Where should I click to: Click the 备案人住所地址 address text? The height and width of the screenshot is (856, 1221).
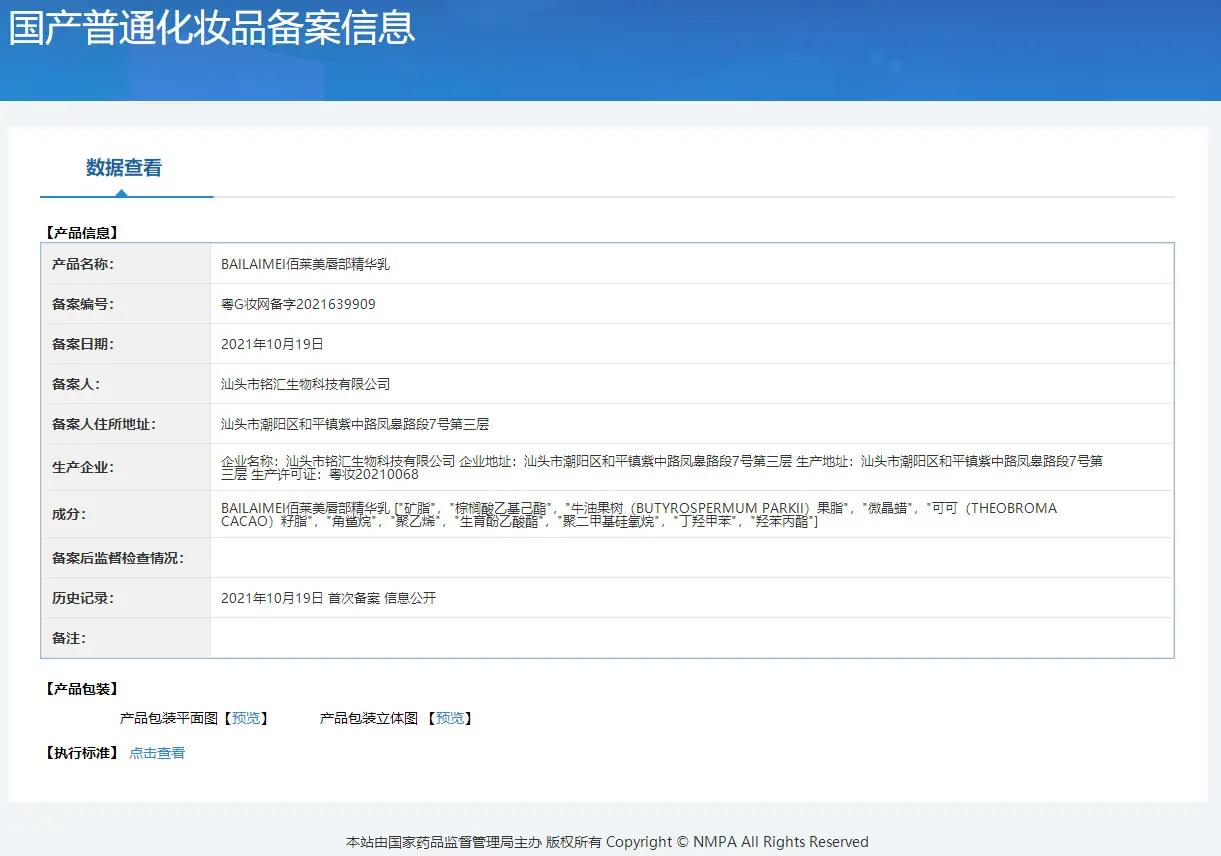(x=355, y=424)
